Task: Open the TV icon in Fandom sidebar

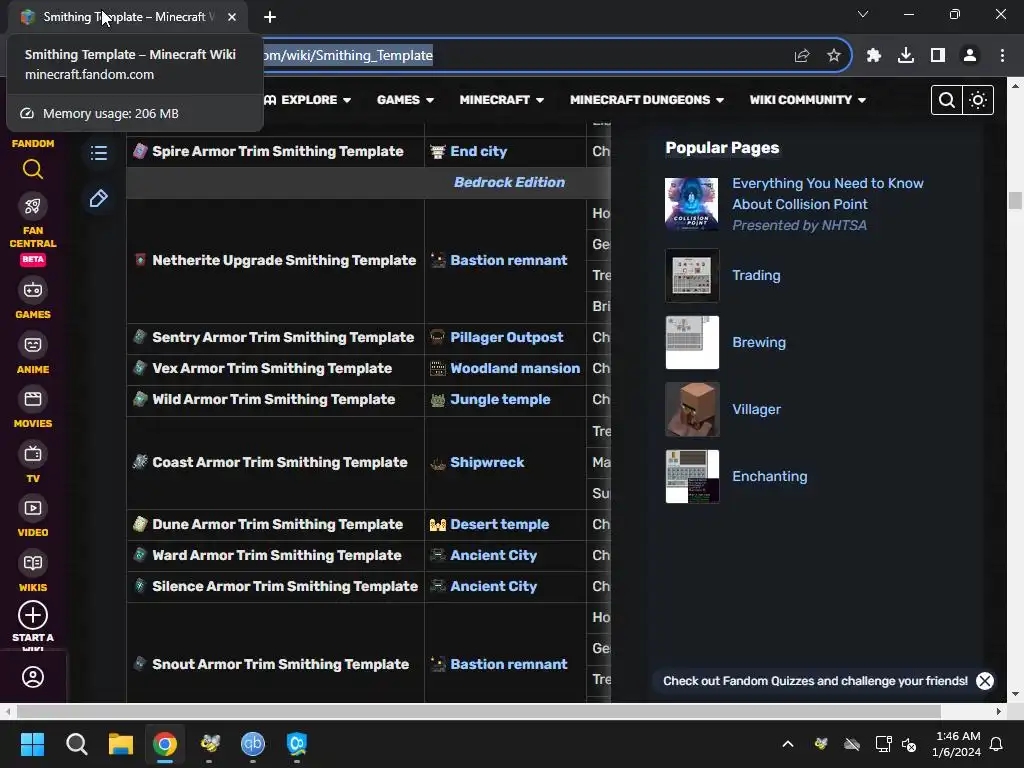Action: point(33,454)
